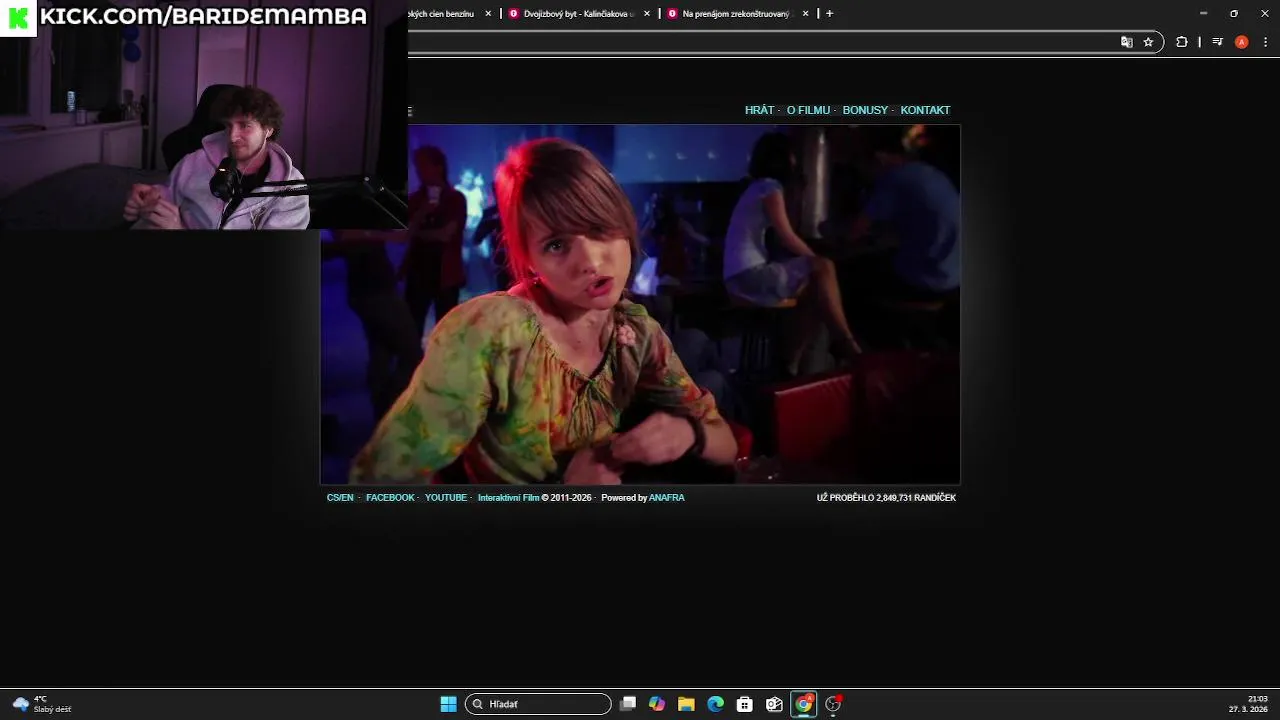The image size is (1280, 720).
Task: Click the Chrome icon in the taskbar
Action: coord(804,704)
